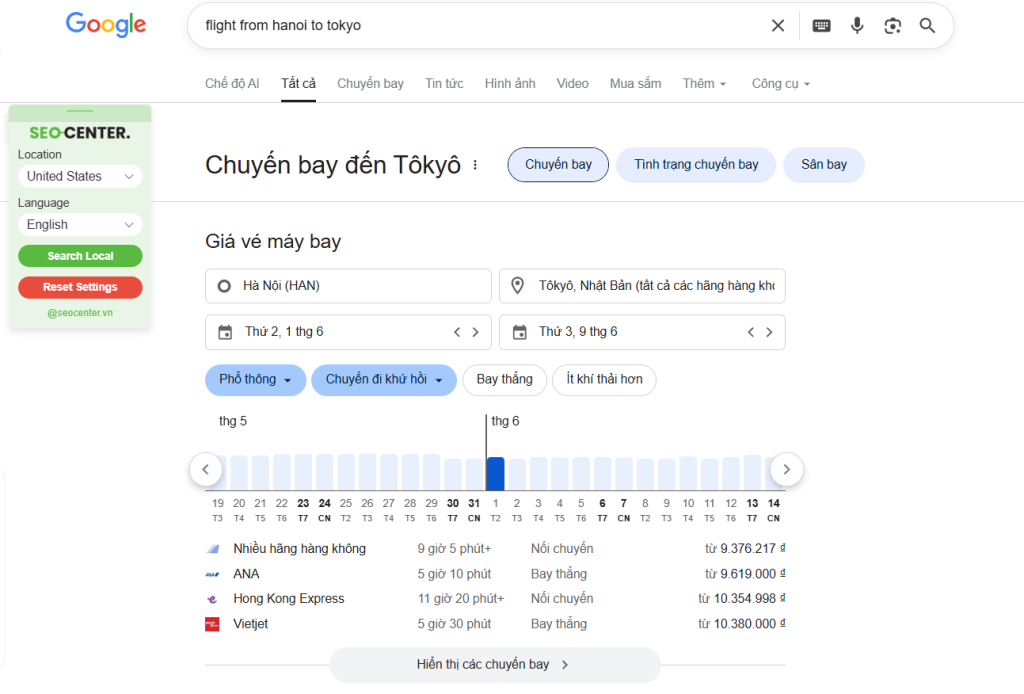Toggle the Ít khí thải hơn filter
The width and height of the screenshot is (1024, 694).
tap(604, 380)
